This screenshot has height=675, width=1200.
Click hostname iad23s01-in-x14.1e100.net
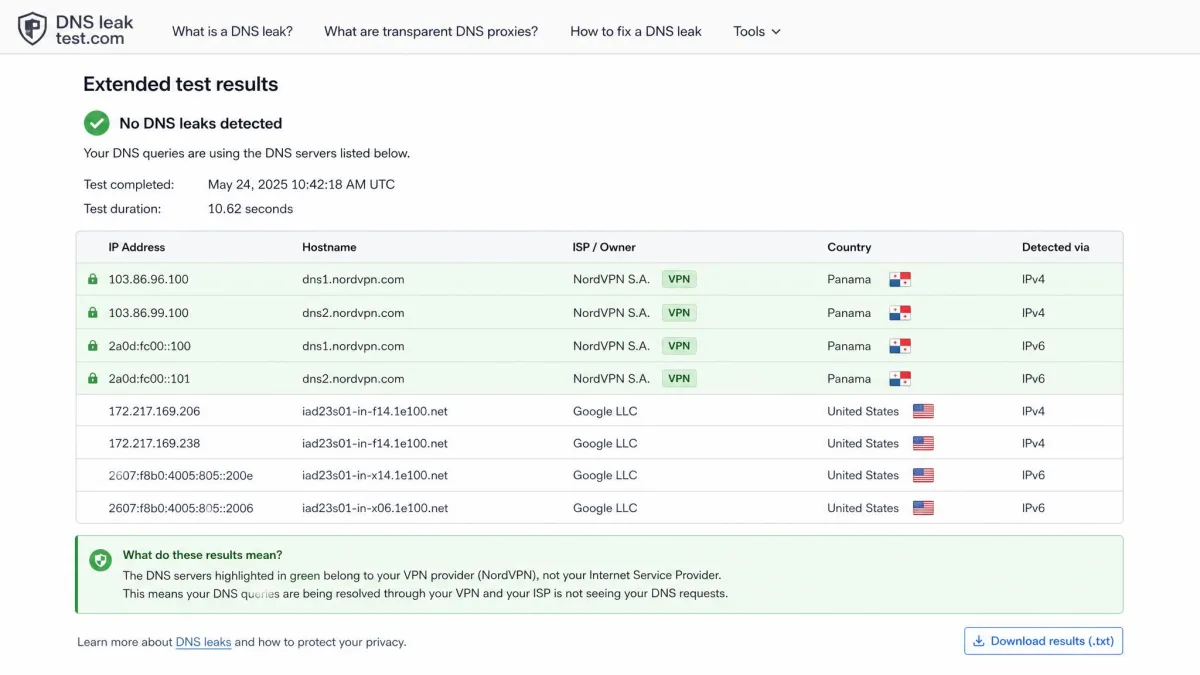tap(375, 475)
